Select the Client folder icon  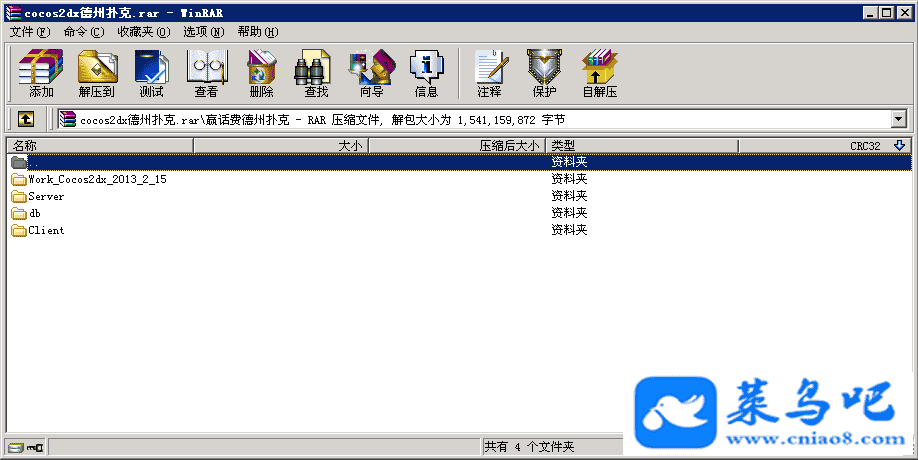19,230
